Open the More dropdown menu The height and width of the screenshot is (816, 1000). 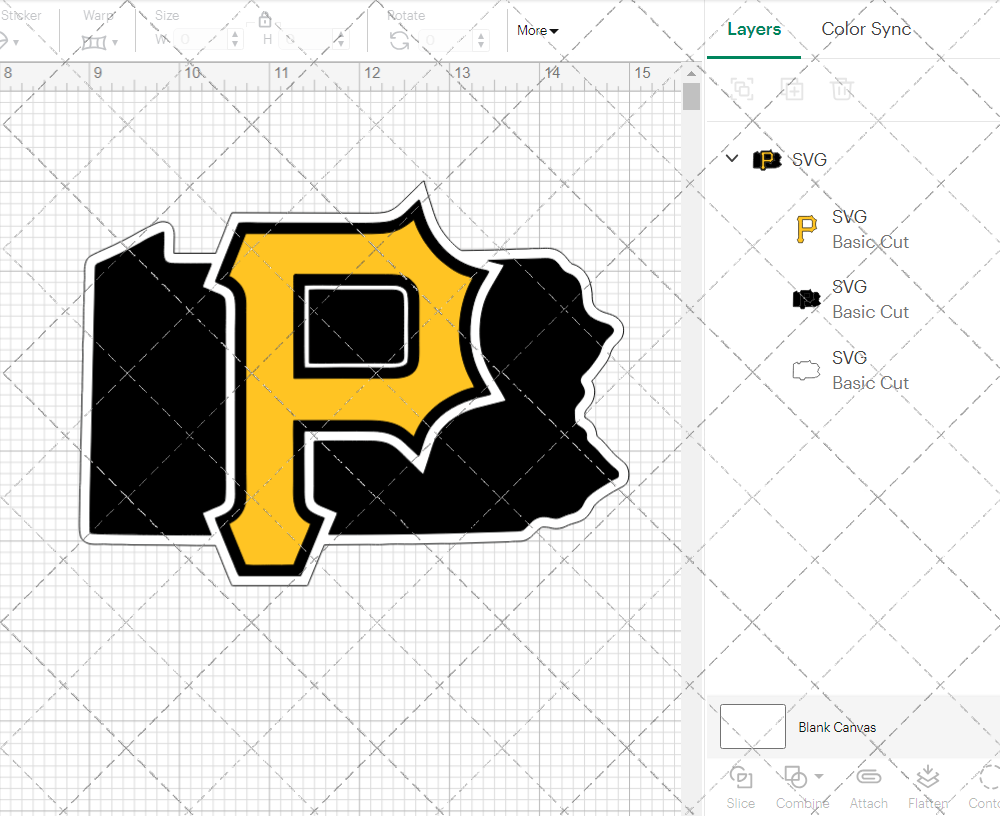pos(538,30)
